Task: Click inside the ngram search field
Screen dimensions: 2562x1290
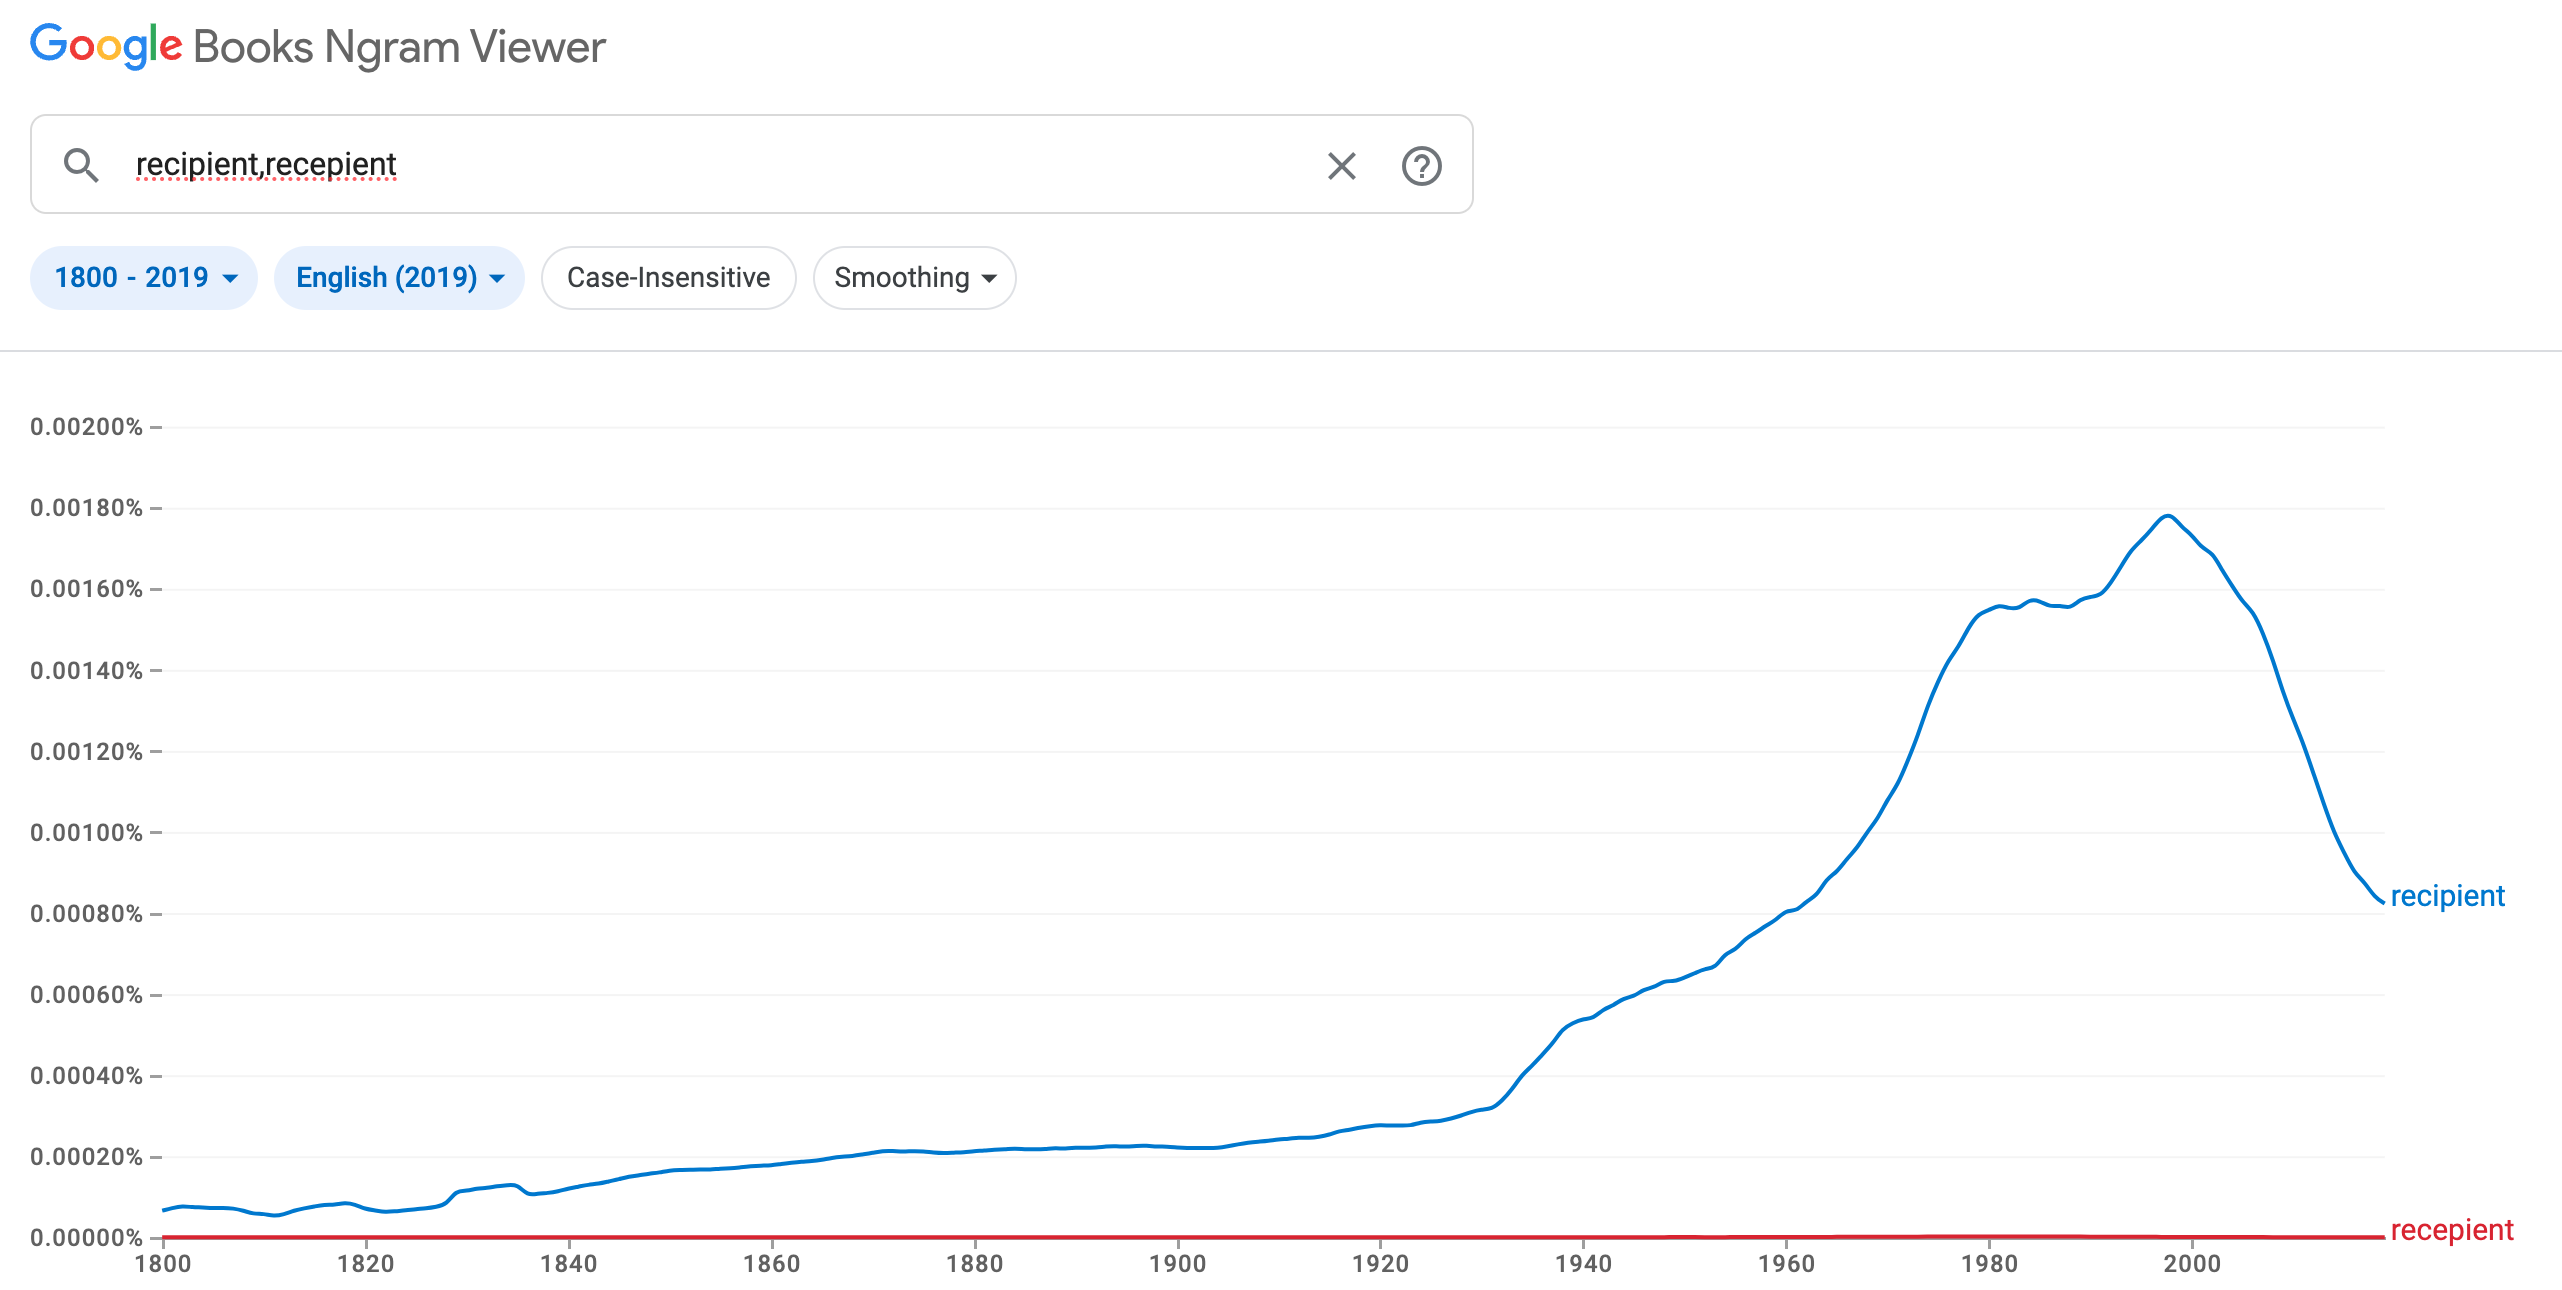Action: tap(700, 165)
